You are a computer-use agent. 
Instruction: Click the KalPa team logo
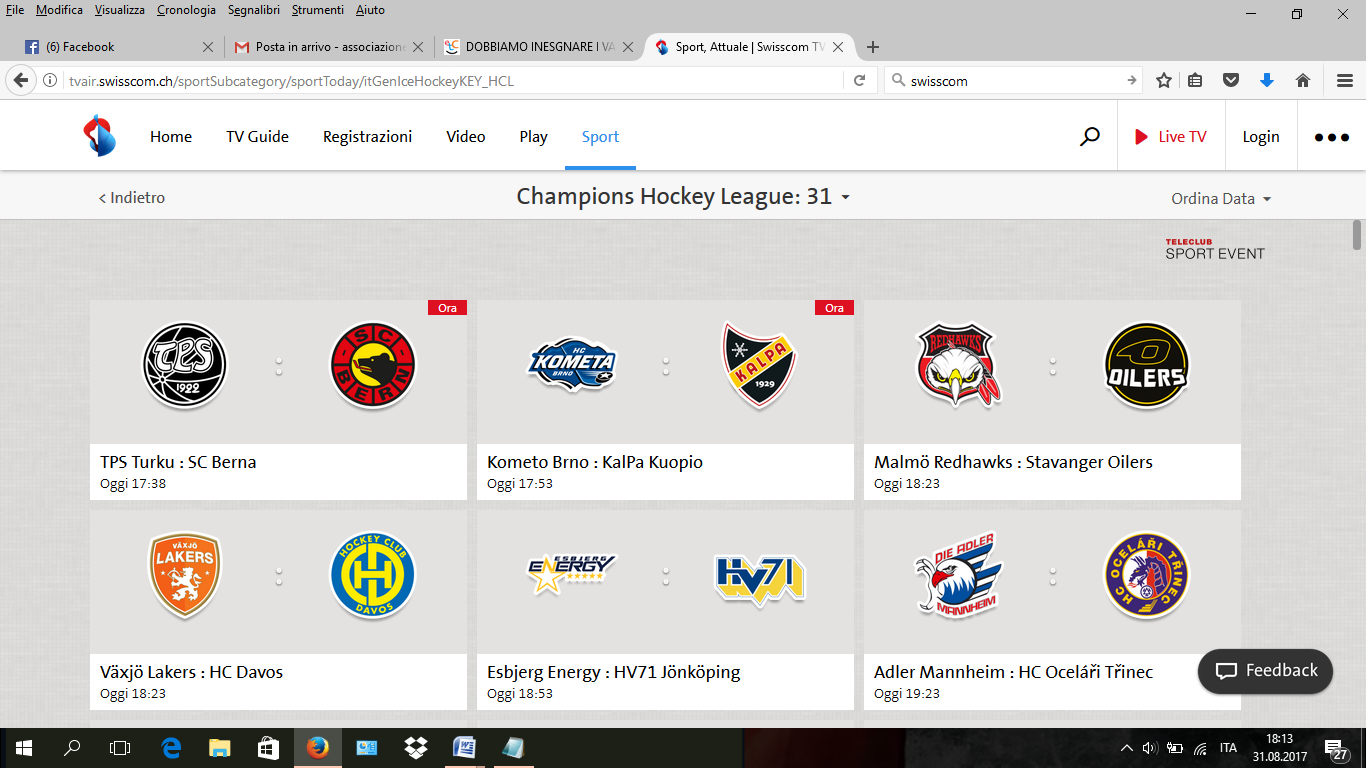[760, 365]
